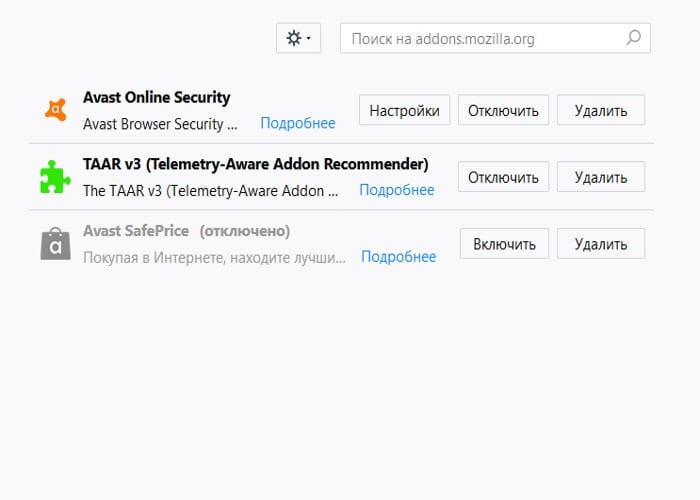Open Подробнее link for Avast Online Security

click(x=298, y=124)
